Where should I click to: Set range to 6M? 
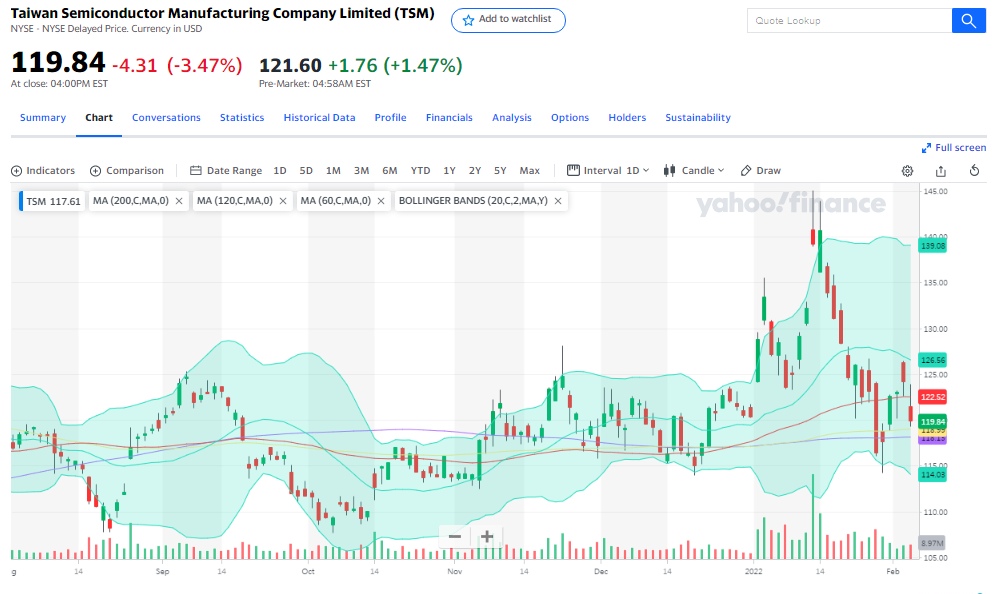tap(390, 171)
